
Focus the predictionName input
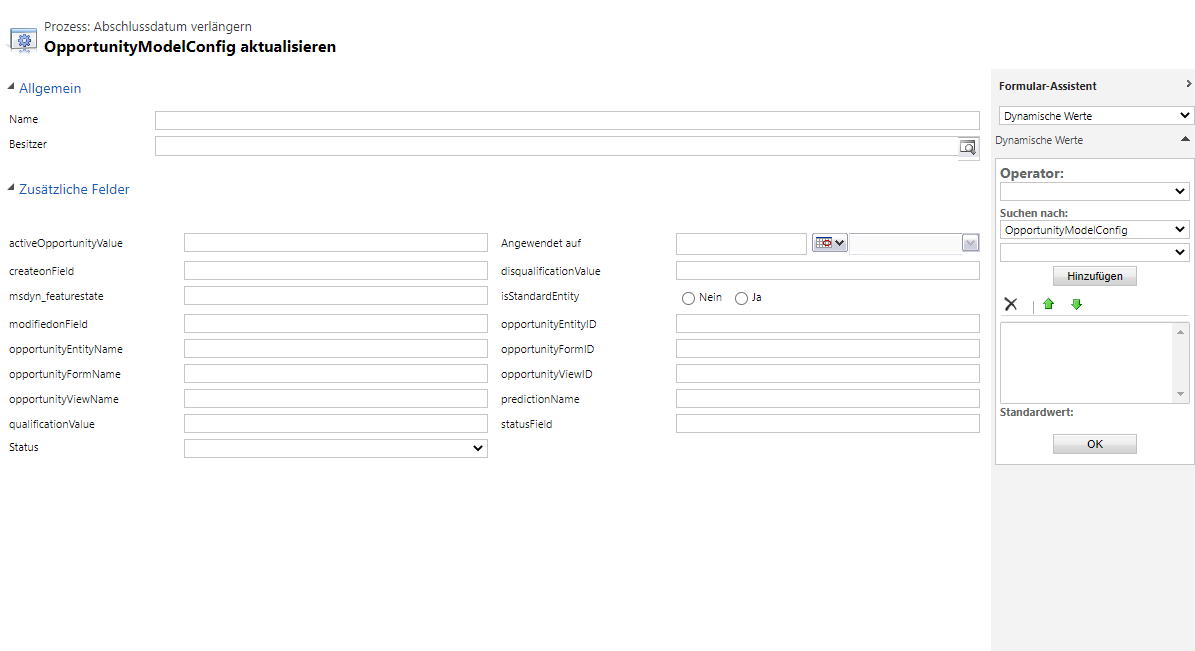click(x=828, y=399)
